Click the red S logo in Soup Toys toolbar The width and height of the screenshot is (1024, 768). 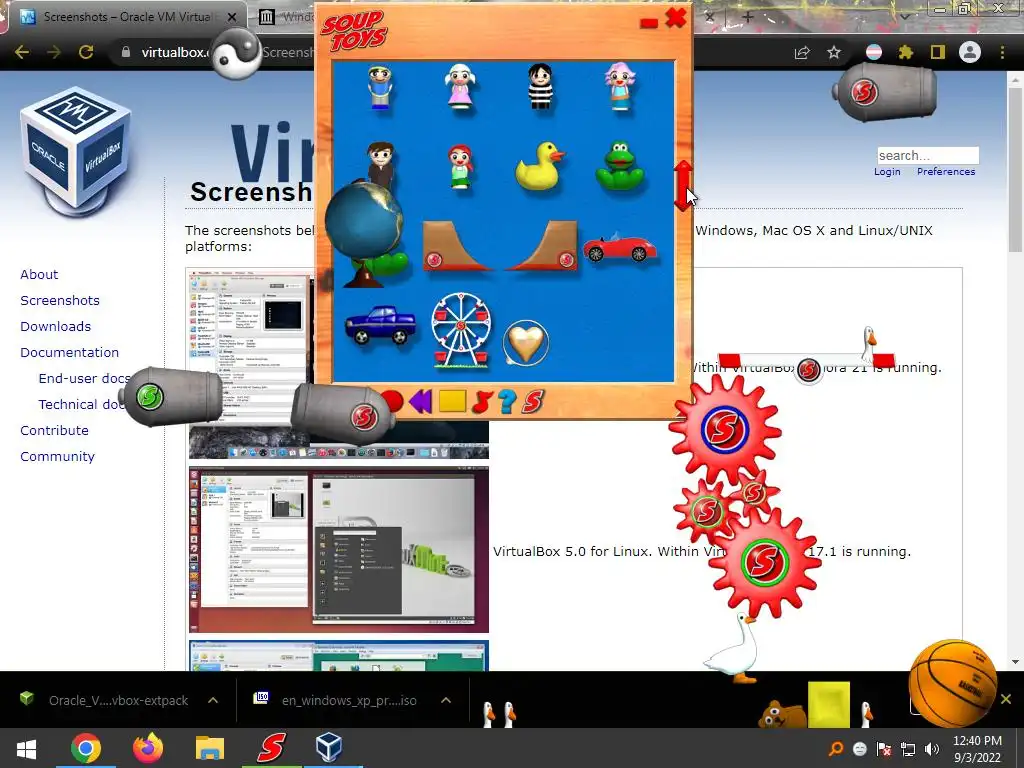pos(533,402)
